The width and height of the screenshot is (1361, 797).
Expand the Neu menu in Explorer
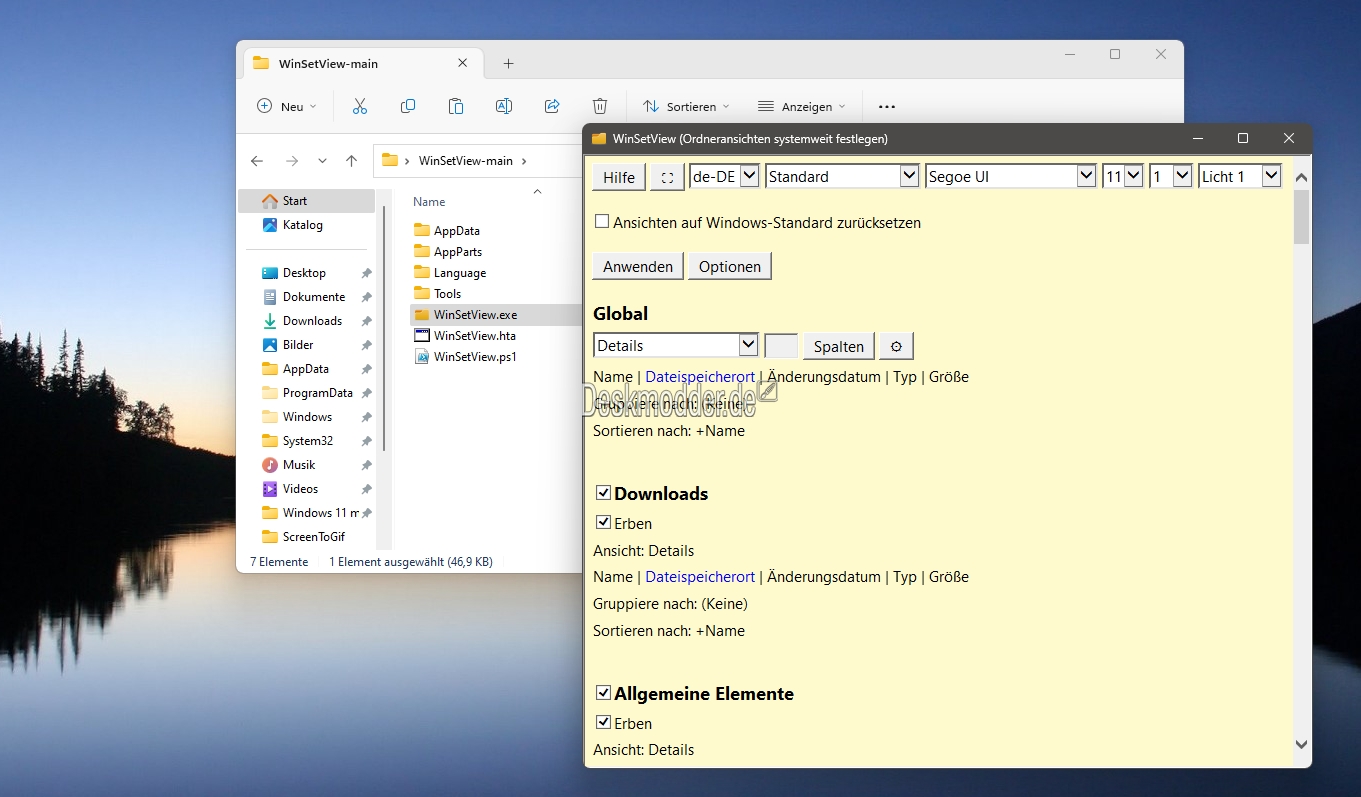(x=286, y=106)
